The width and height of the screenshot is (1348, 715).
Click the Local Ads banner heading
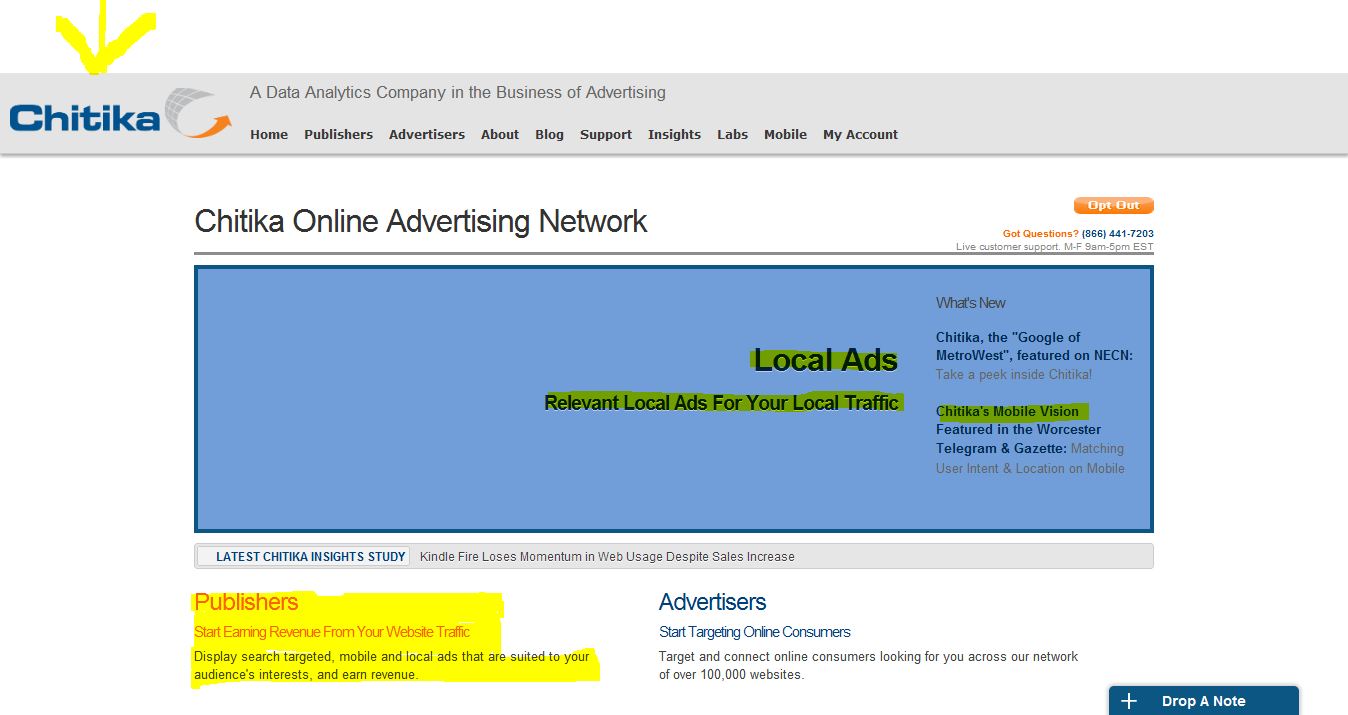pos(825,360)
